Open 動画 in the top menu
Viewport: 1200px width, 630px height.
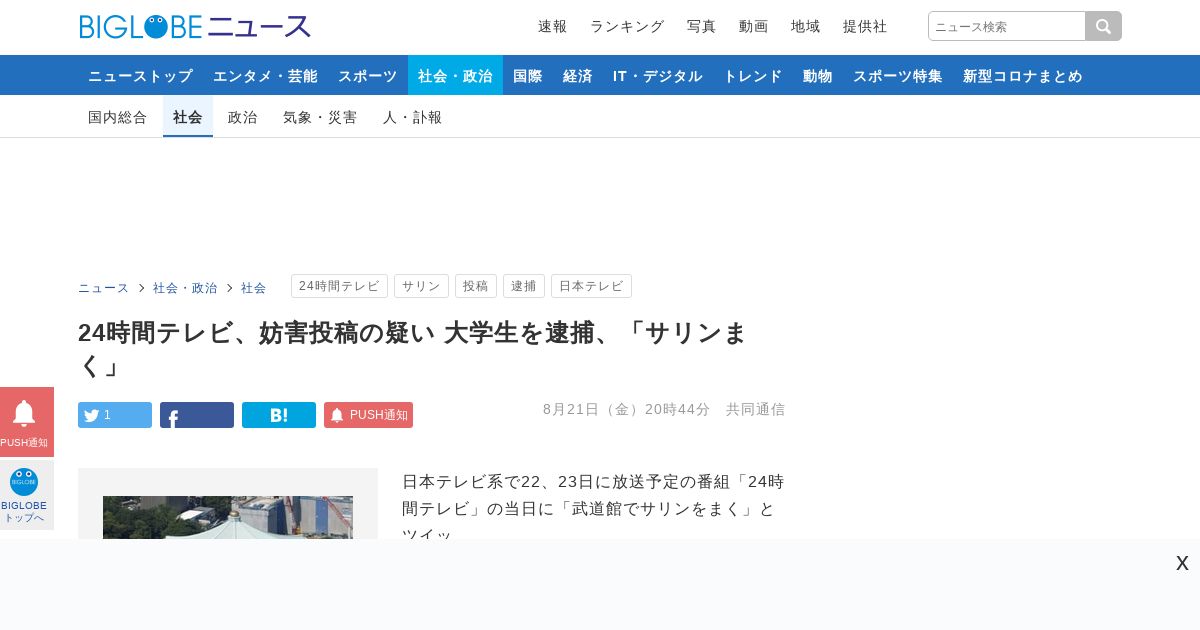pos(753,27)
